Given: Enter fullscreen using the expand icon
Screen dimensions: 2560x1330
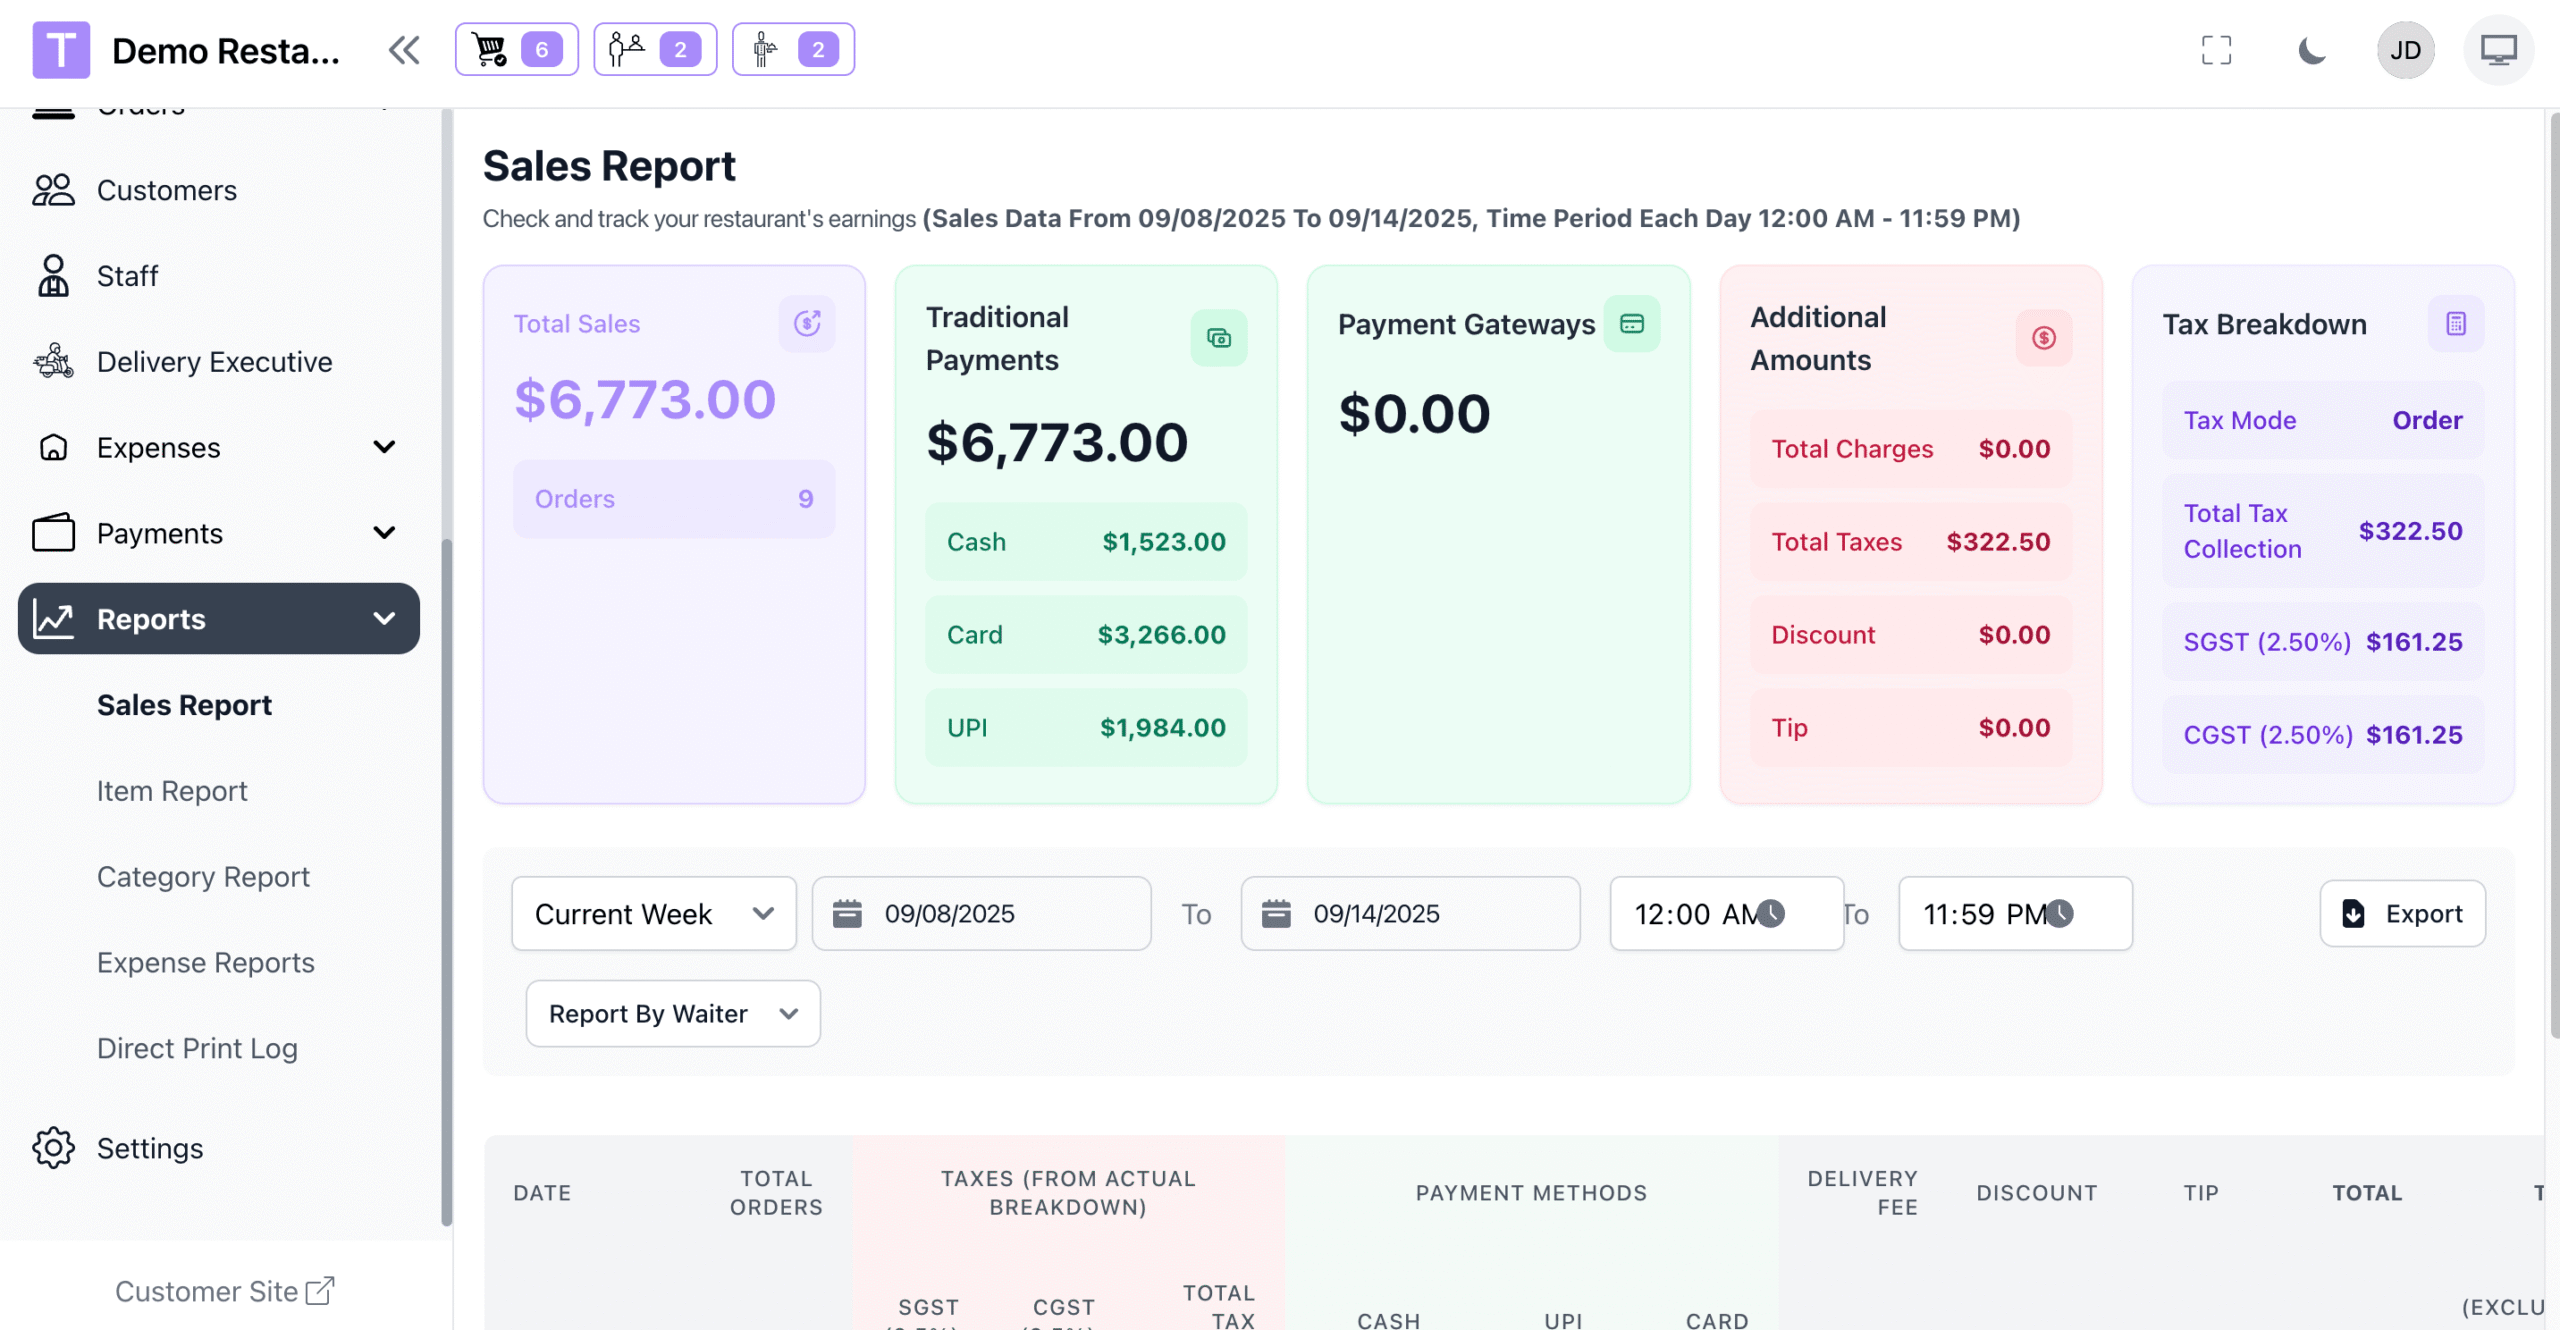Looking at the screenshot, I should coord(2216,49).
